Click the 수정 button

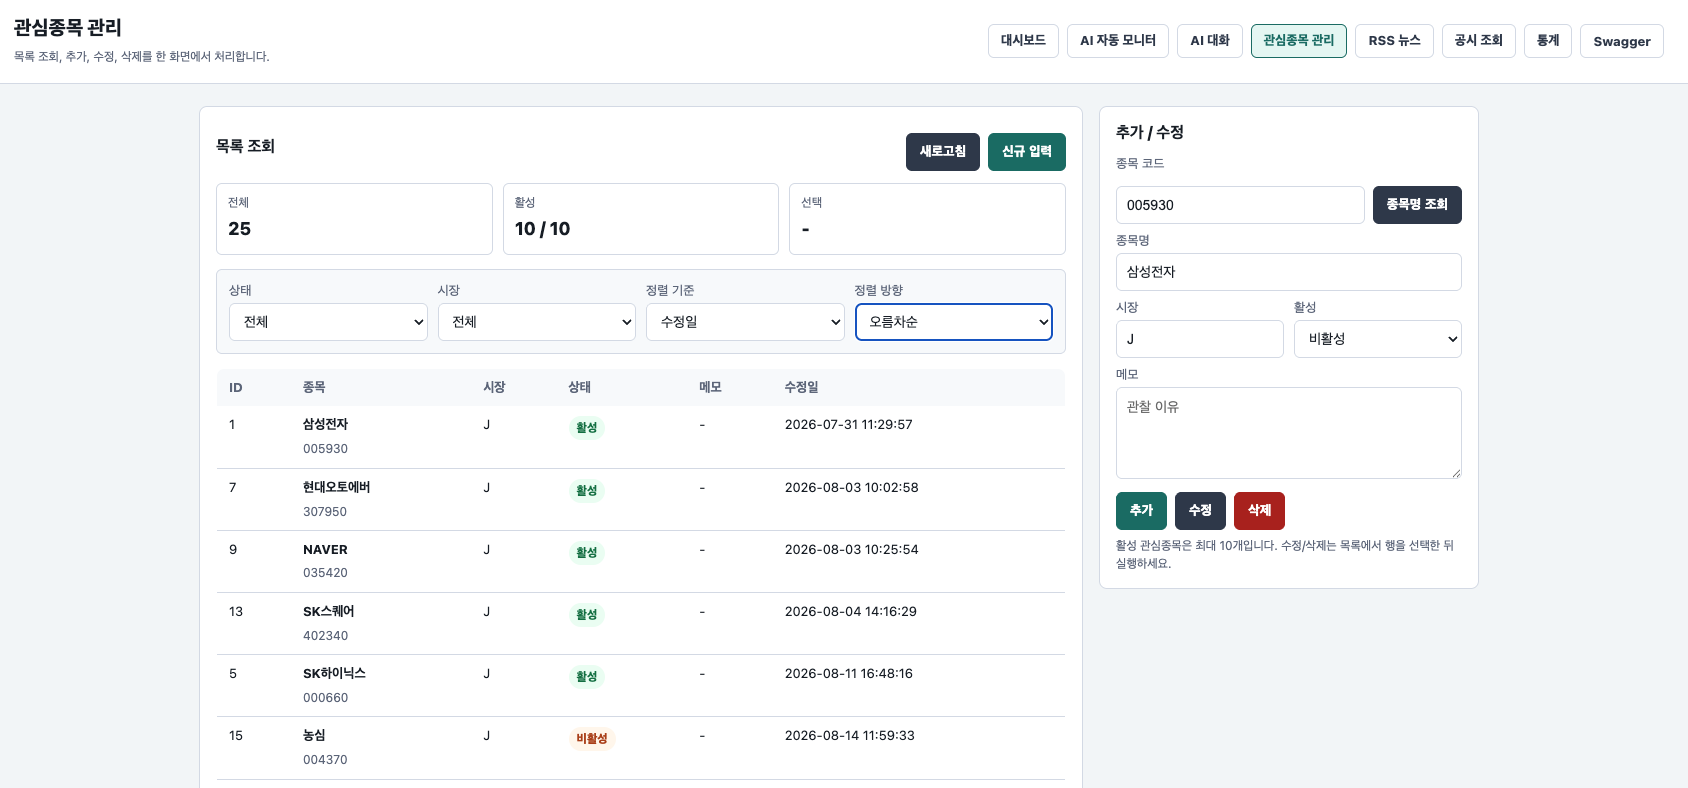tap(1200, 511)
